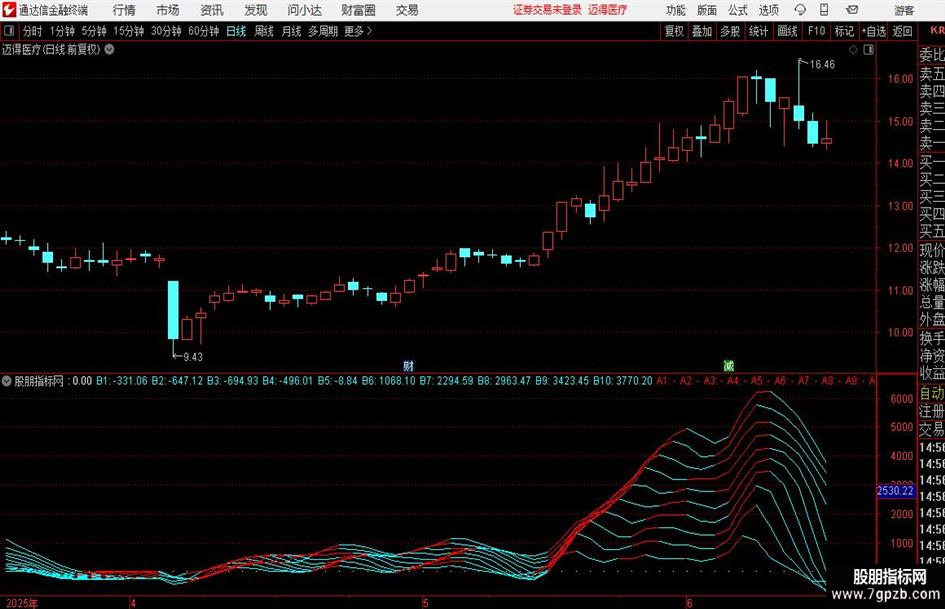945x609 pixels.
Task: Click the 统计 statistics button
Action: pyautogui.click(x=758, y=31)
